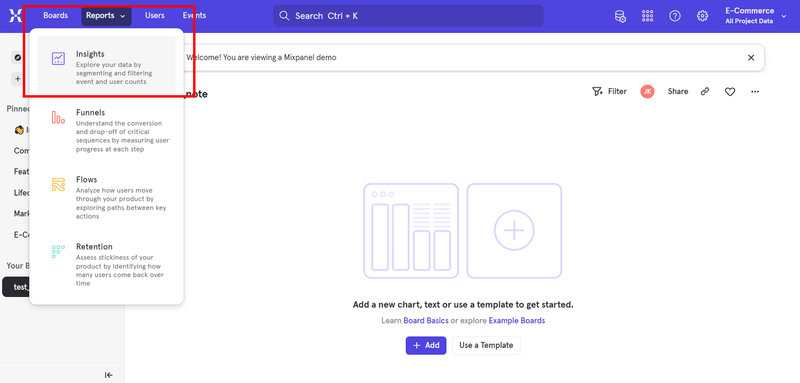Open the Example Boards link
Viewport: 800px width, 383px height.
[517, 321]
